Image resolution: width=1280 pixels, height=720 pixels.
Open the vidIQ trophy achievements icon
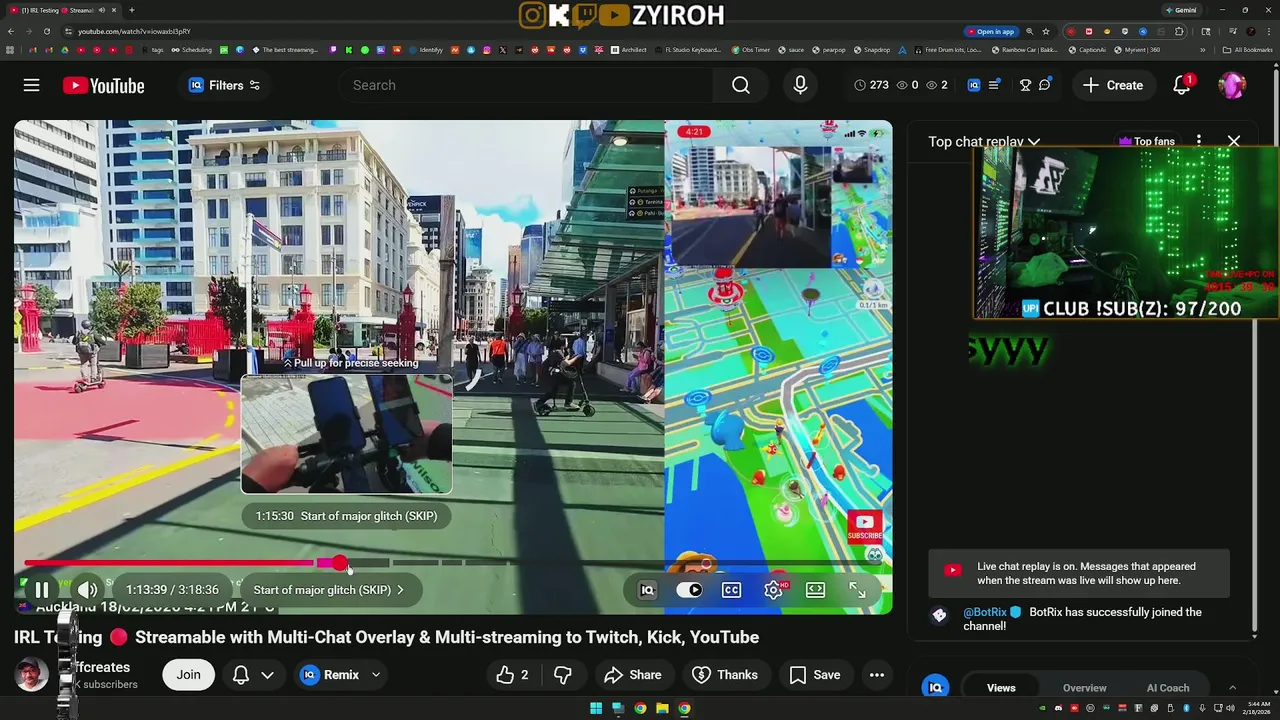(1025, 85)
